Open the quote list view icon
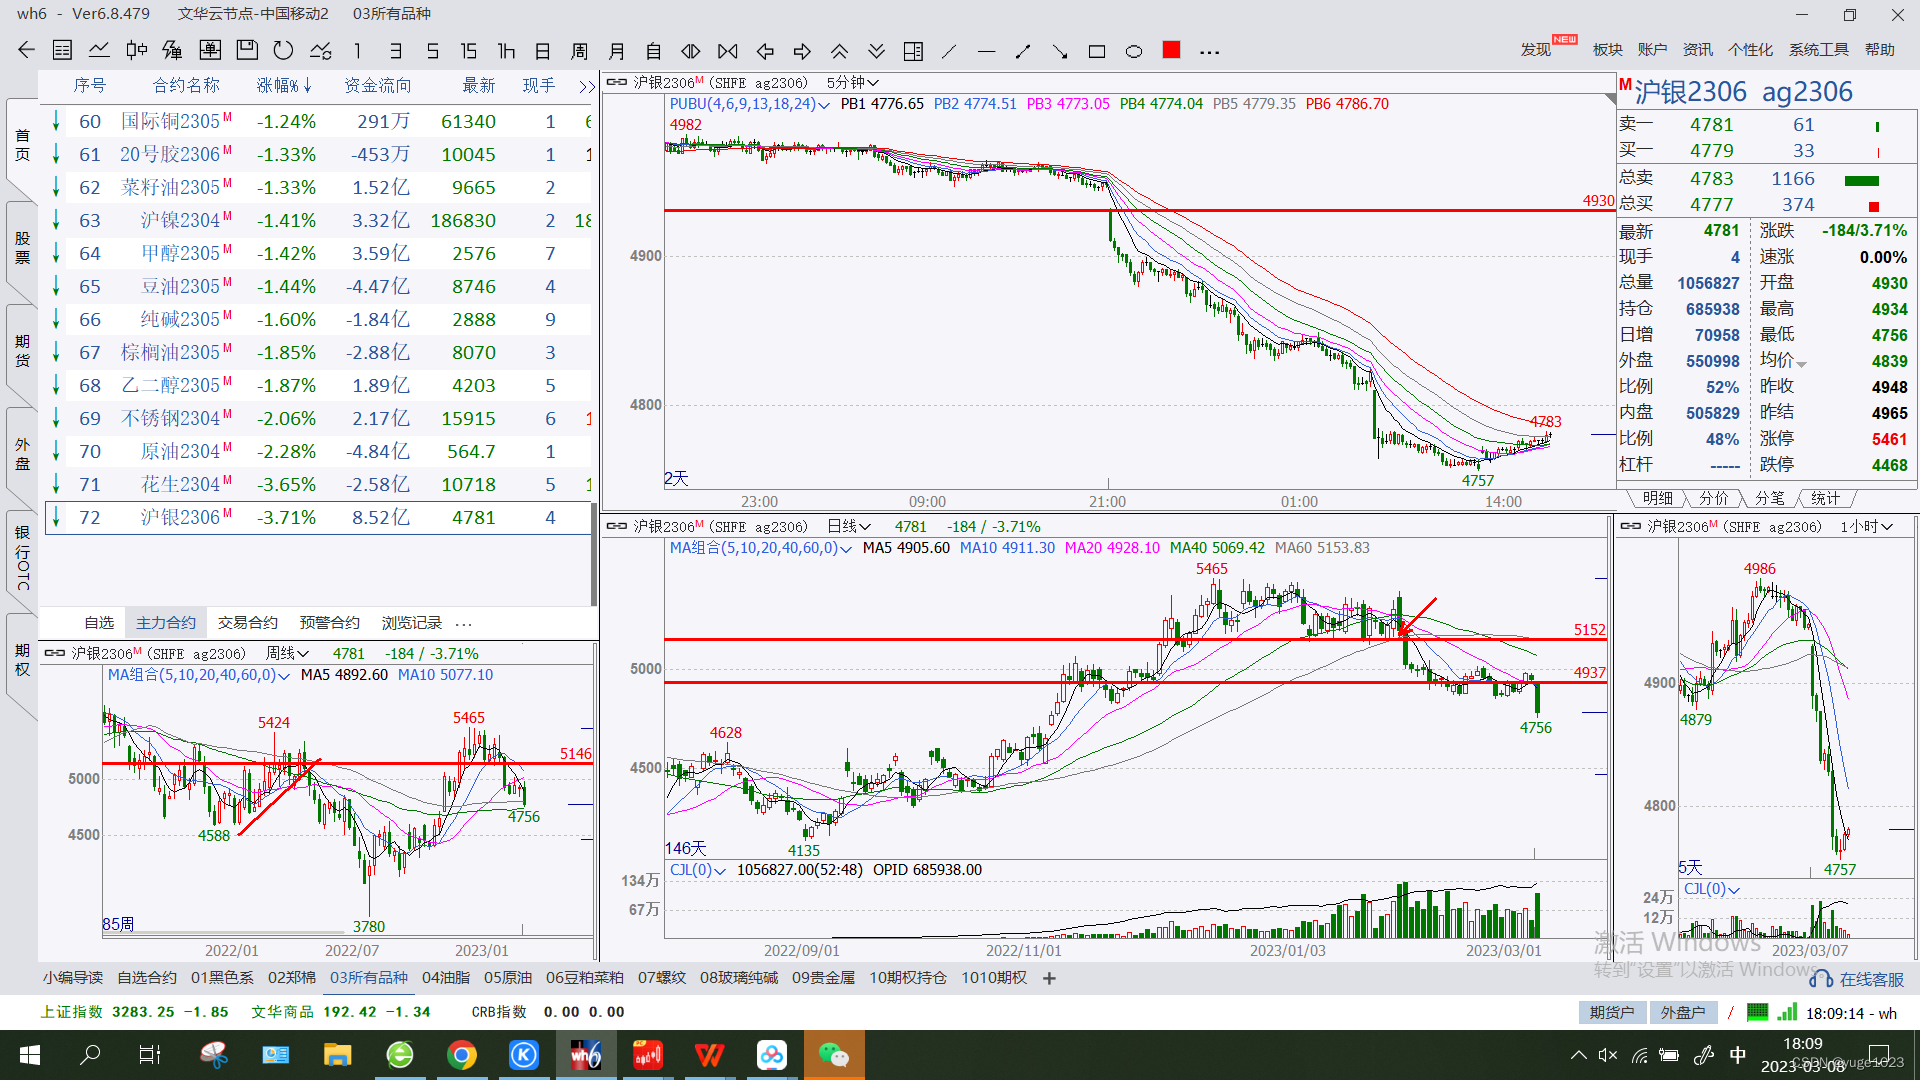The image size is (1920, 1080). [62, 50]
